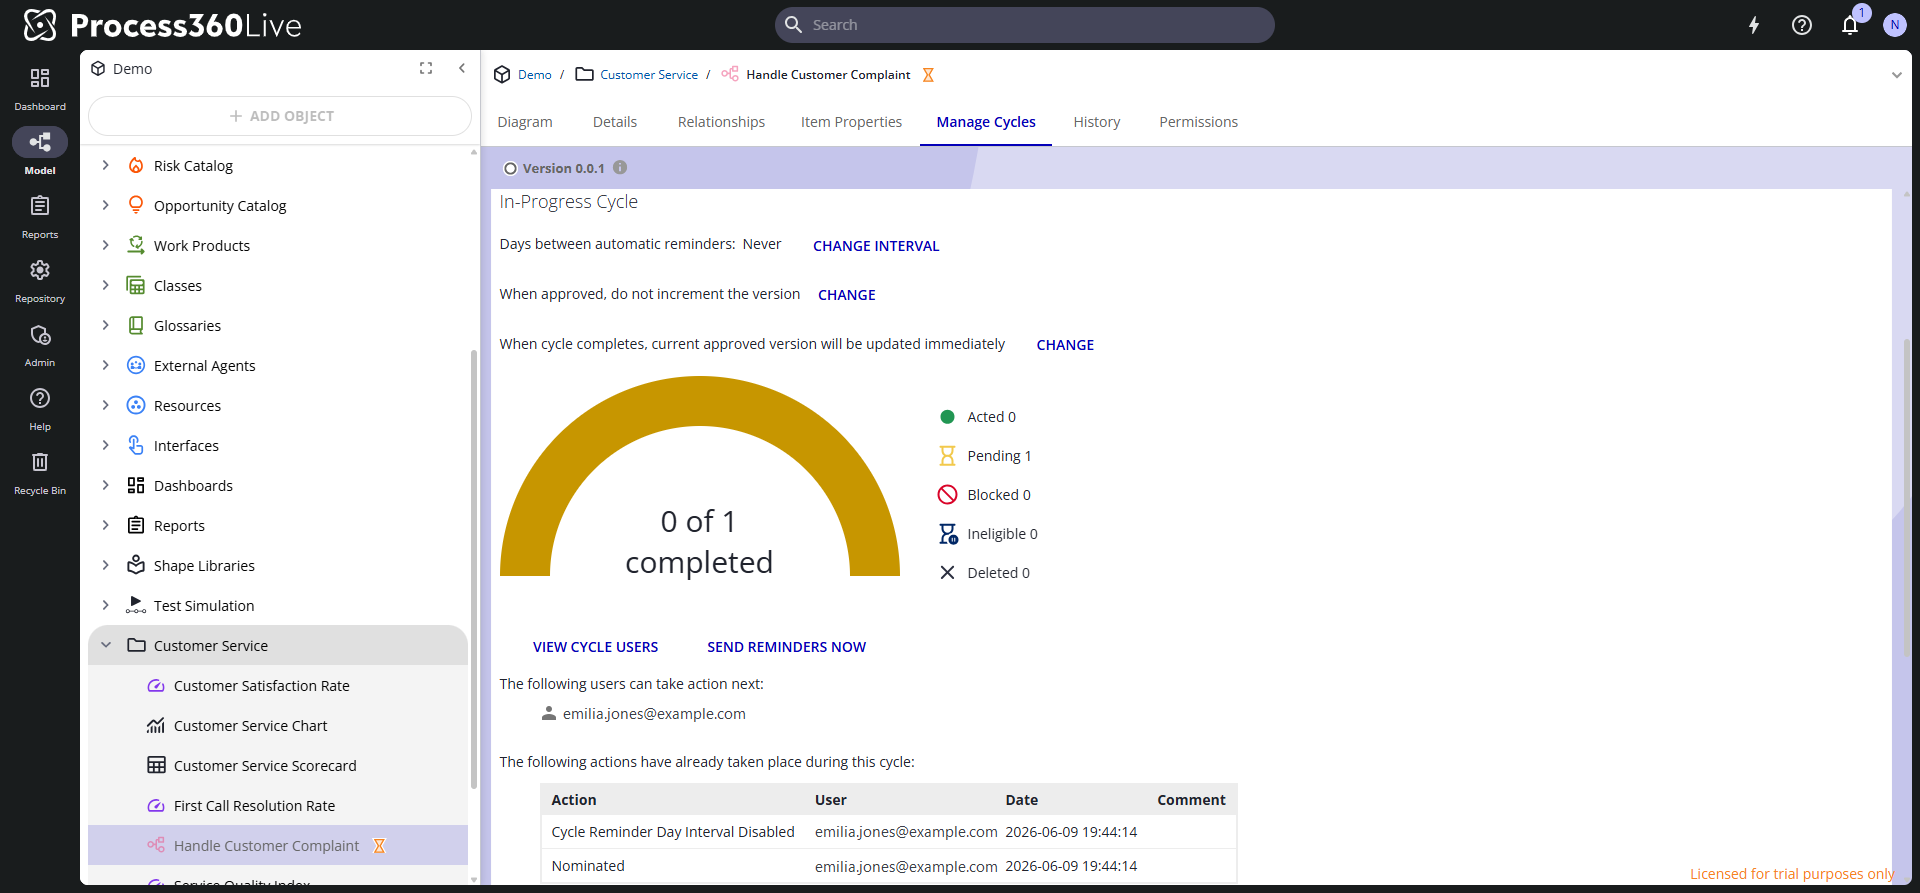
Task: Click the Customer Service breadcrumb link
Action: (649, 75)
